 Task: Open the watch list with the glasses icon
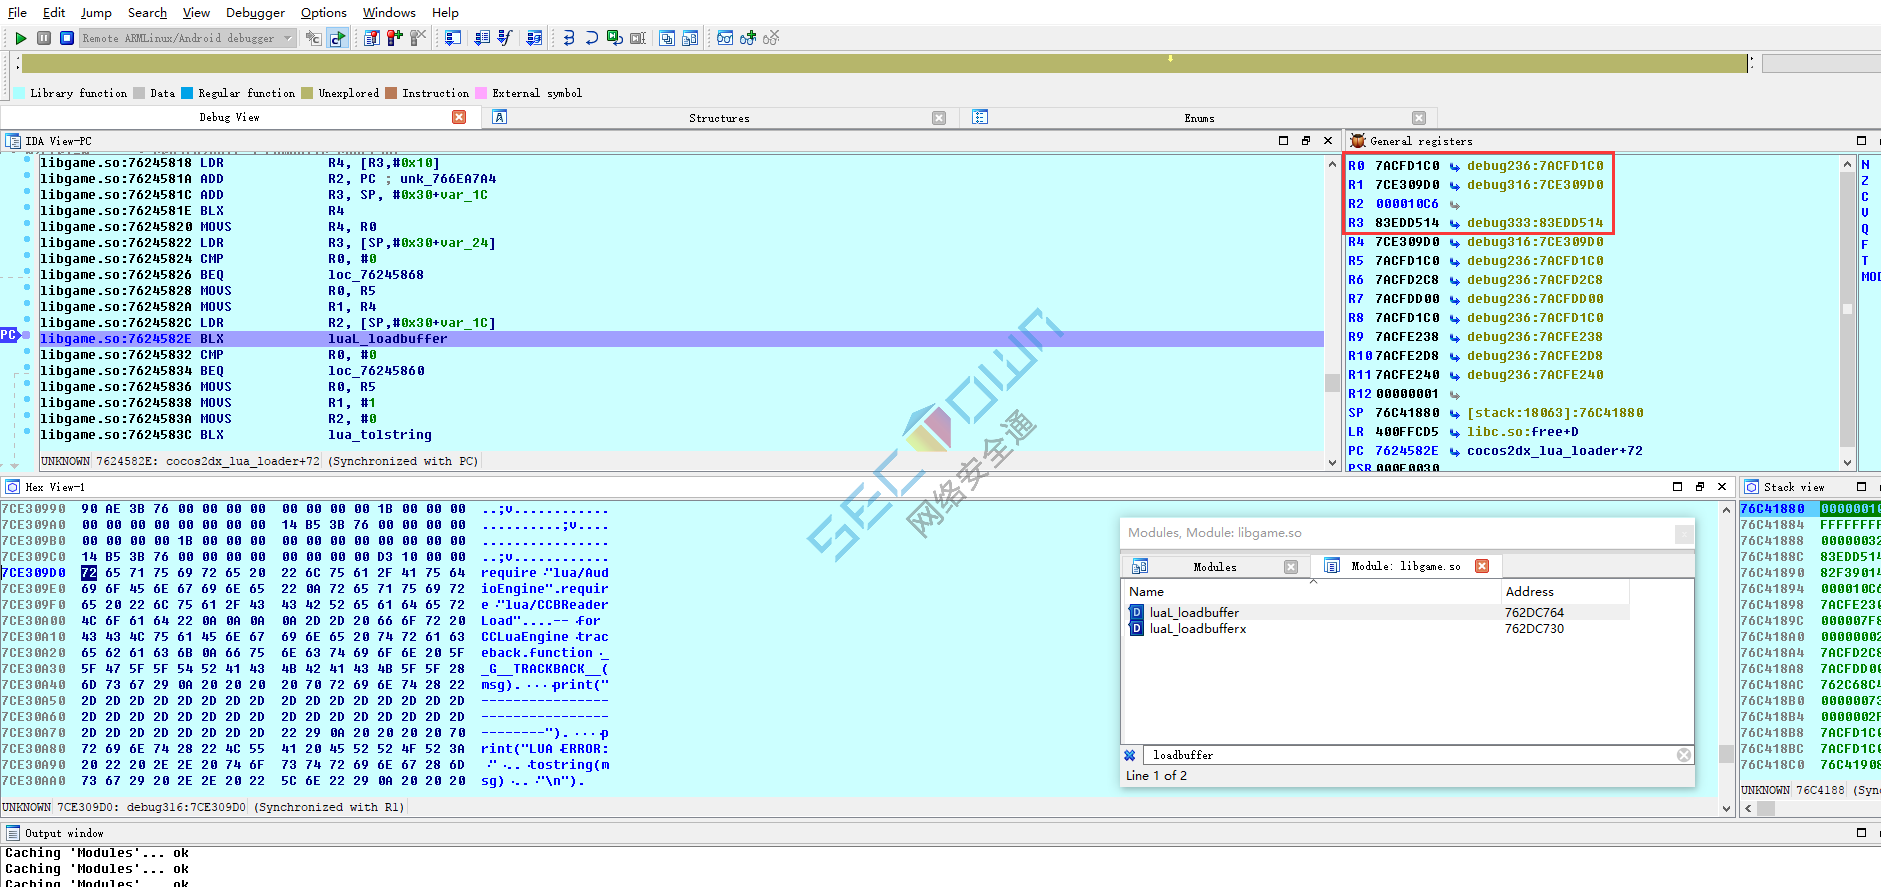[725, 38]
